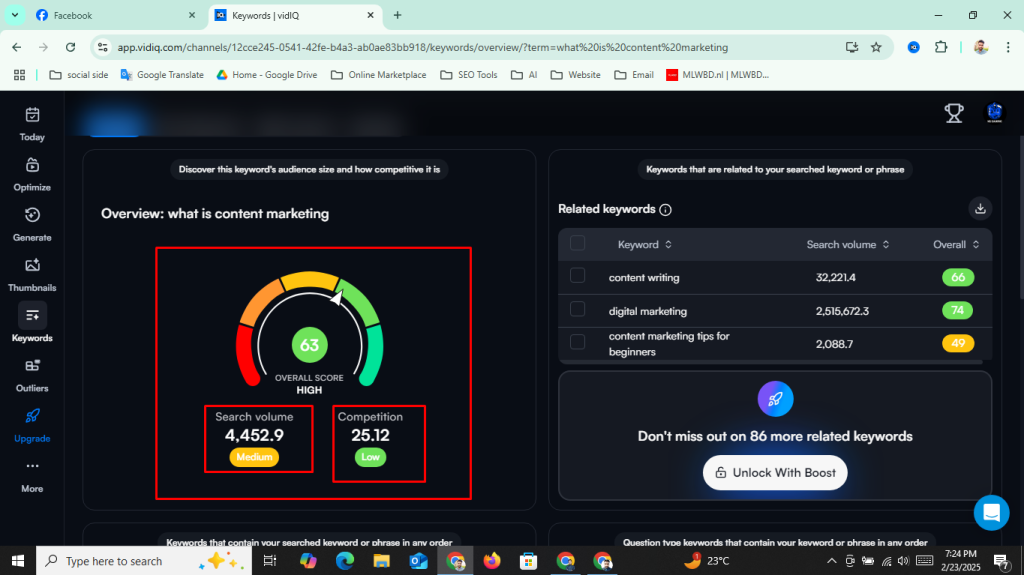Open the chat support bubble

point(991,513)
